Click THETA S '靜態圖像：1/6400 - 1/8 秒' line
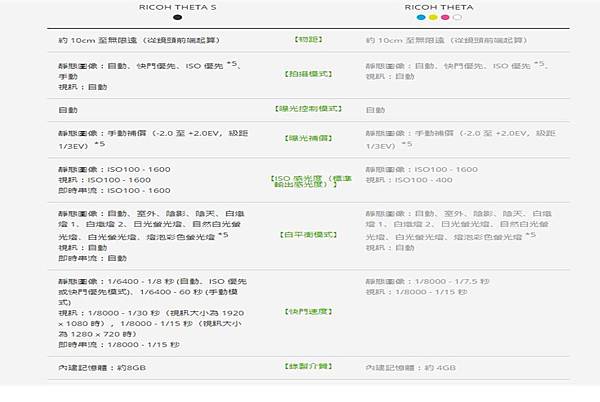This screenshot has width=600, height=402. coord(152,282)
